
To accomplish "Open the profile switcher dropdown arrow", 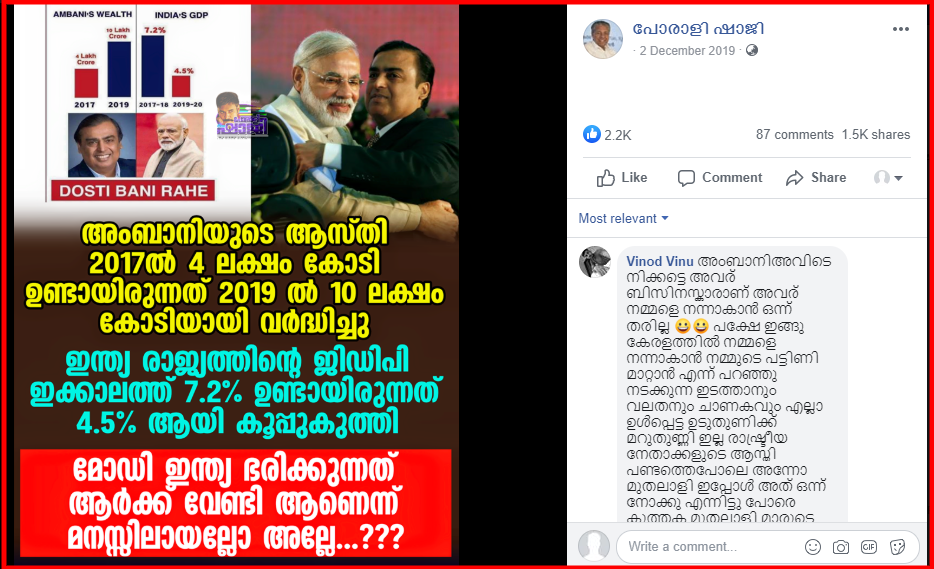I will coord(888,178).
